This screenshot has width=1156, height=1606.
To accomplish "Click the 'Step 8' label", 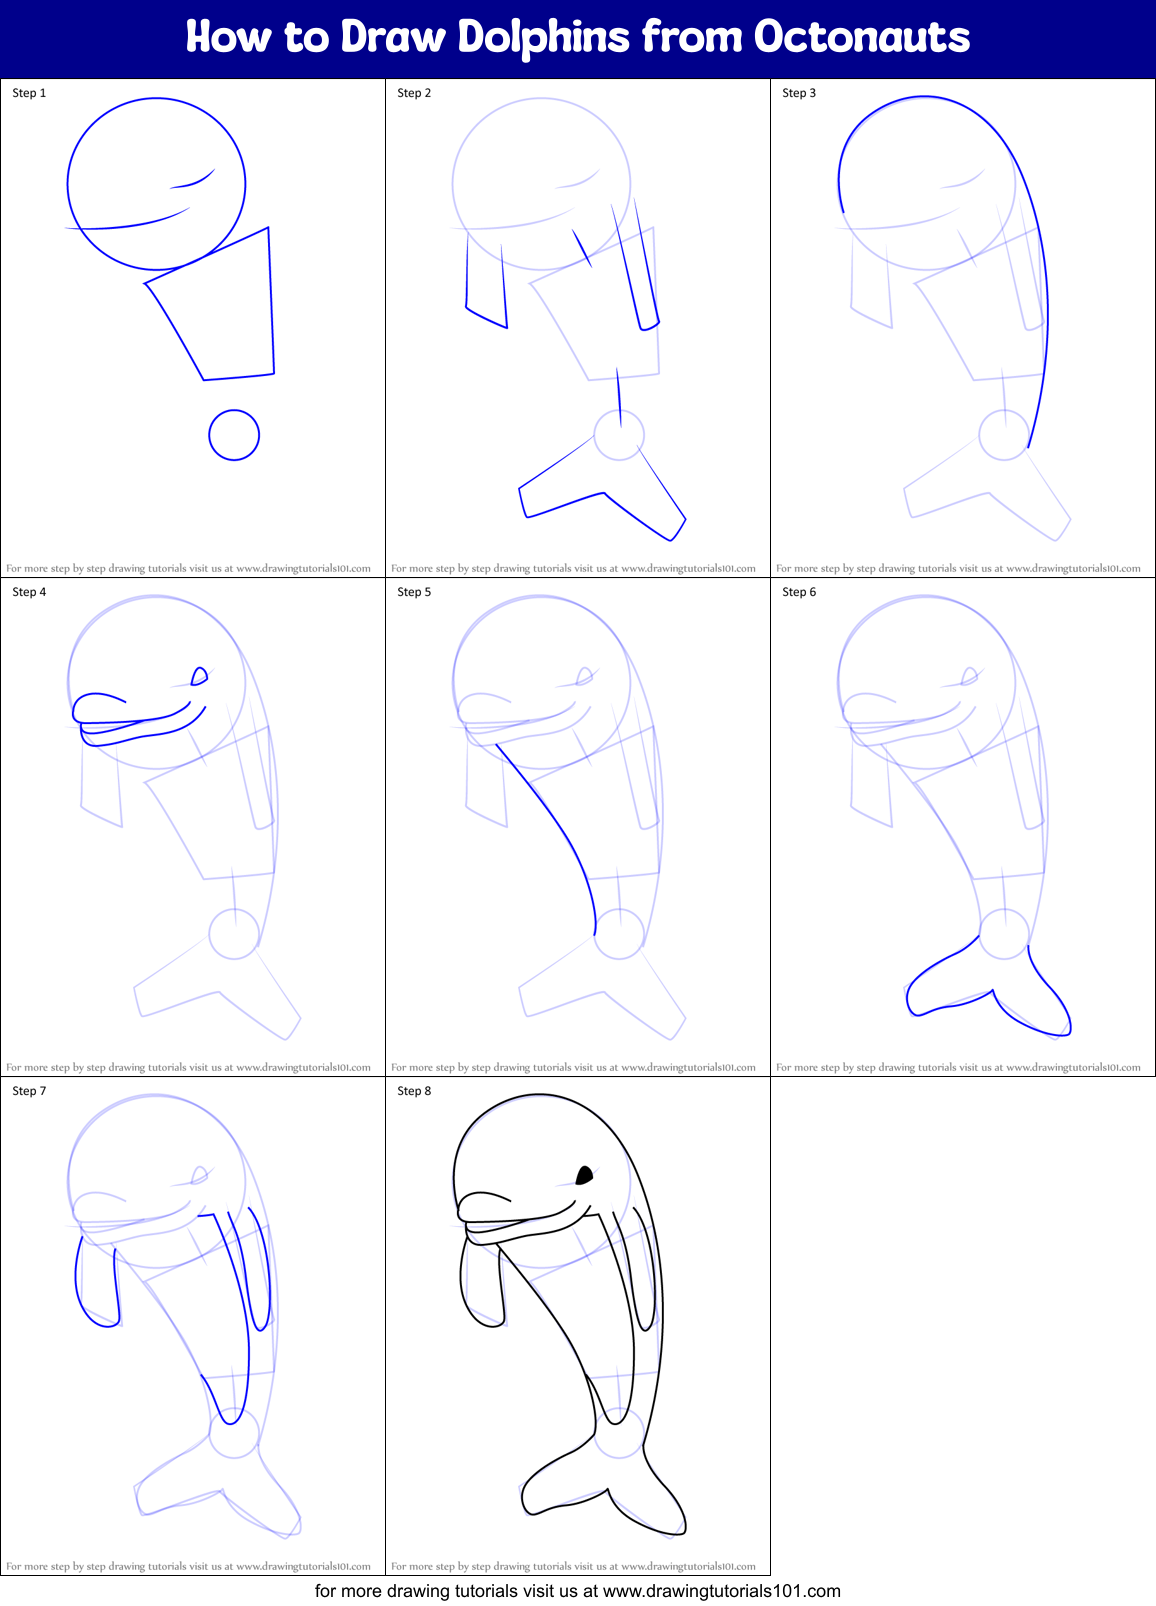I will tap(414, 1091).
